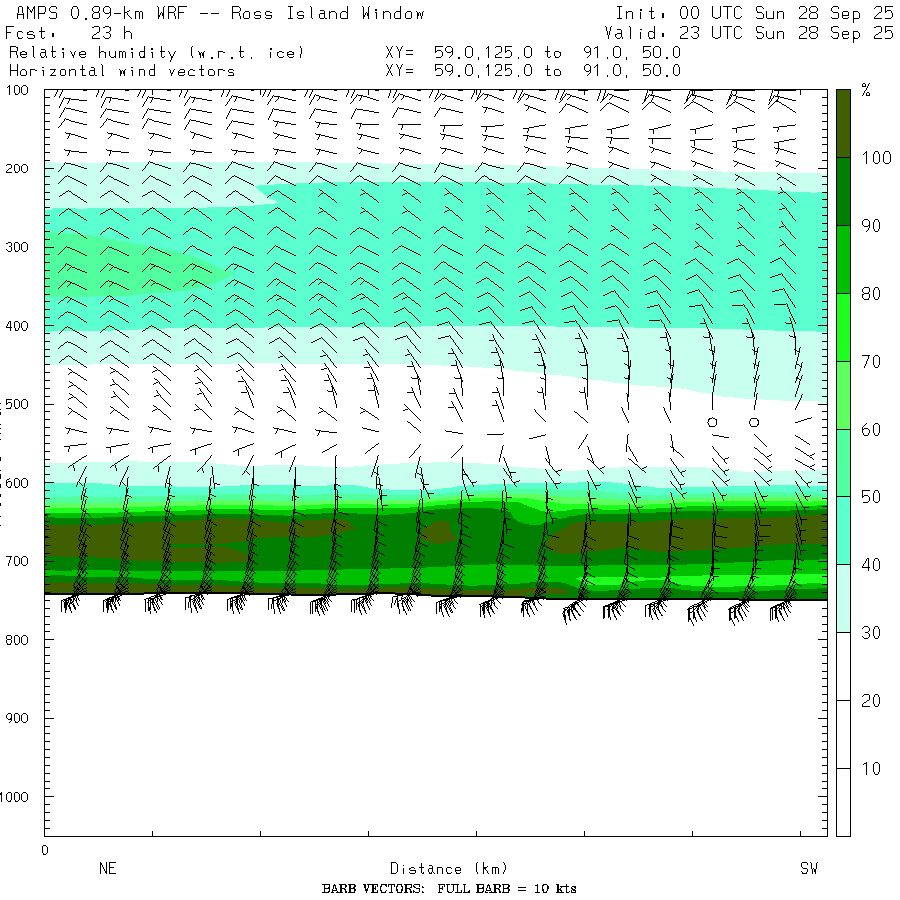Click the 'Horizontal wind vectors' label
900x900 pixels.
click(122, 71)
